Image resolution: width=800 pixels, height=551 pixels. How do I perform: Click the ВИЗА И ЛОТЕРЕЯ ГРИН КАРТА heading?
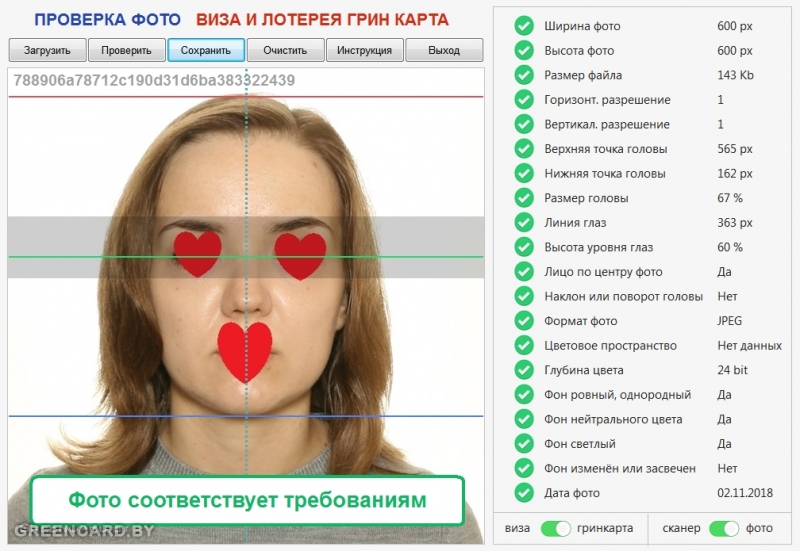pos(322,20)
